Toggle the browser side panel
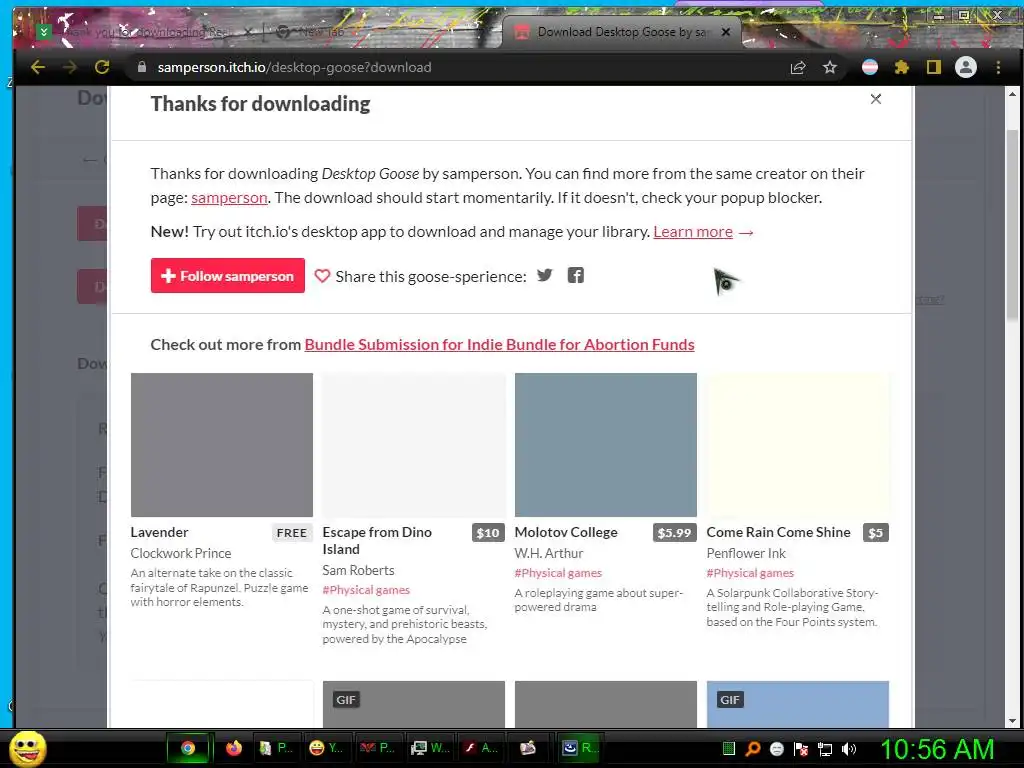 934,67
